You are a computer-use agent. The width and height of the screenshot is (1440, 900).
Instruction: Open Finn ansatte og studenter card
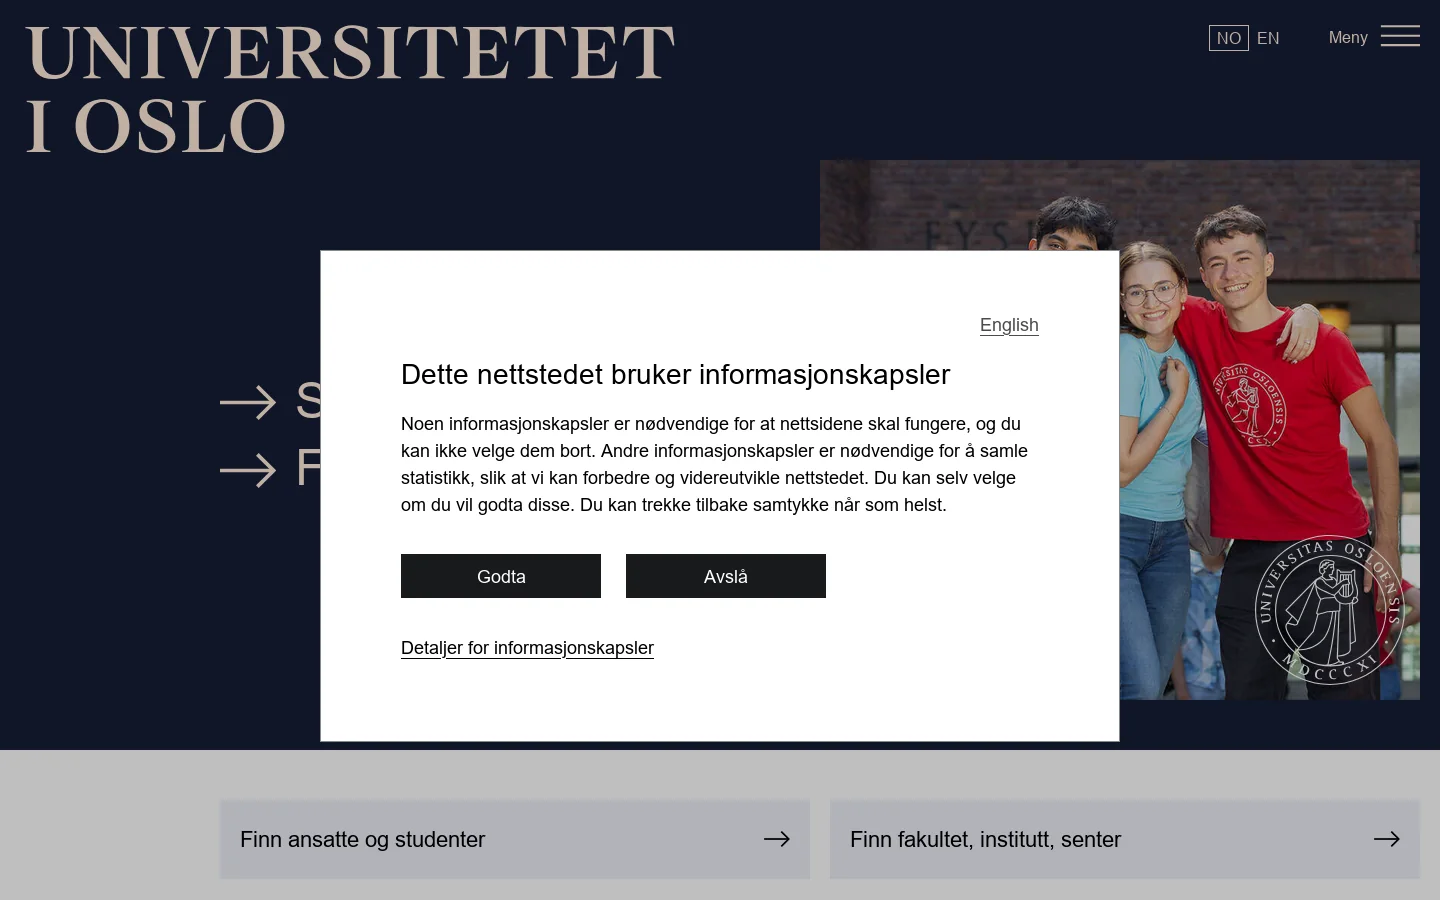point(515,839)
